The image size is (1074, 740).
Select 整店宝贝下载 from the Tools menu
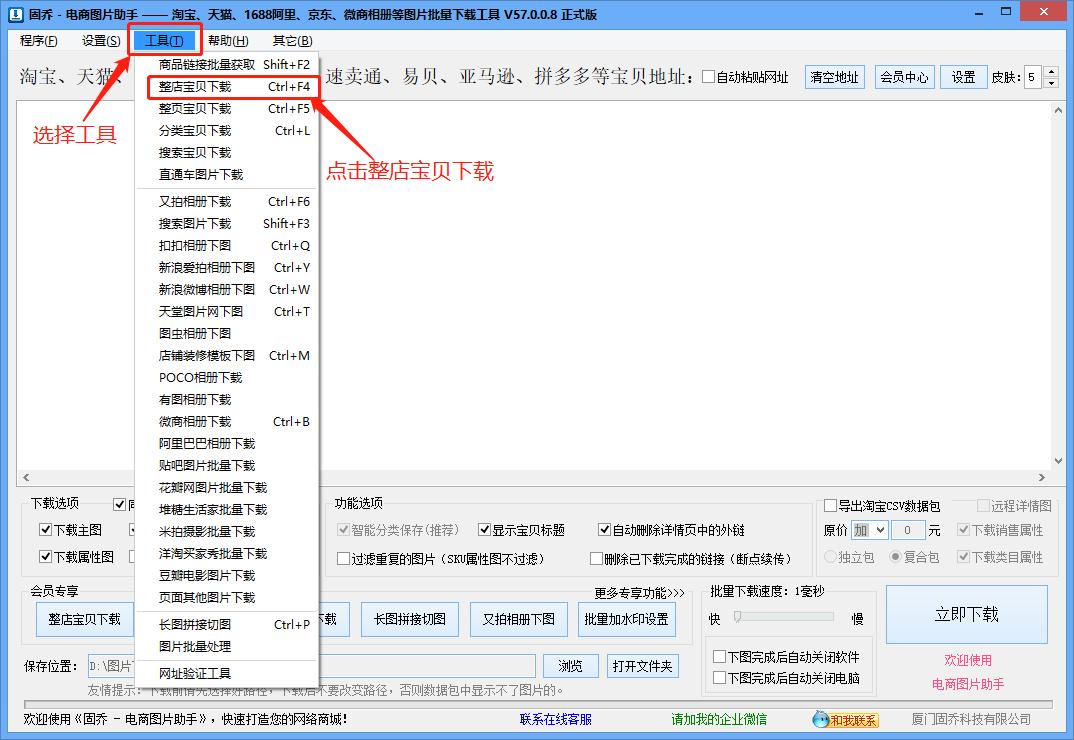[205, 86]
